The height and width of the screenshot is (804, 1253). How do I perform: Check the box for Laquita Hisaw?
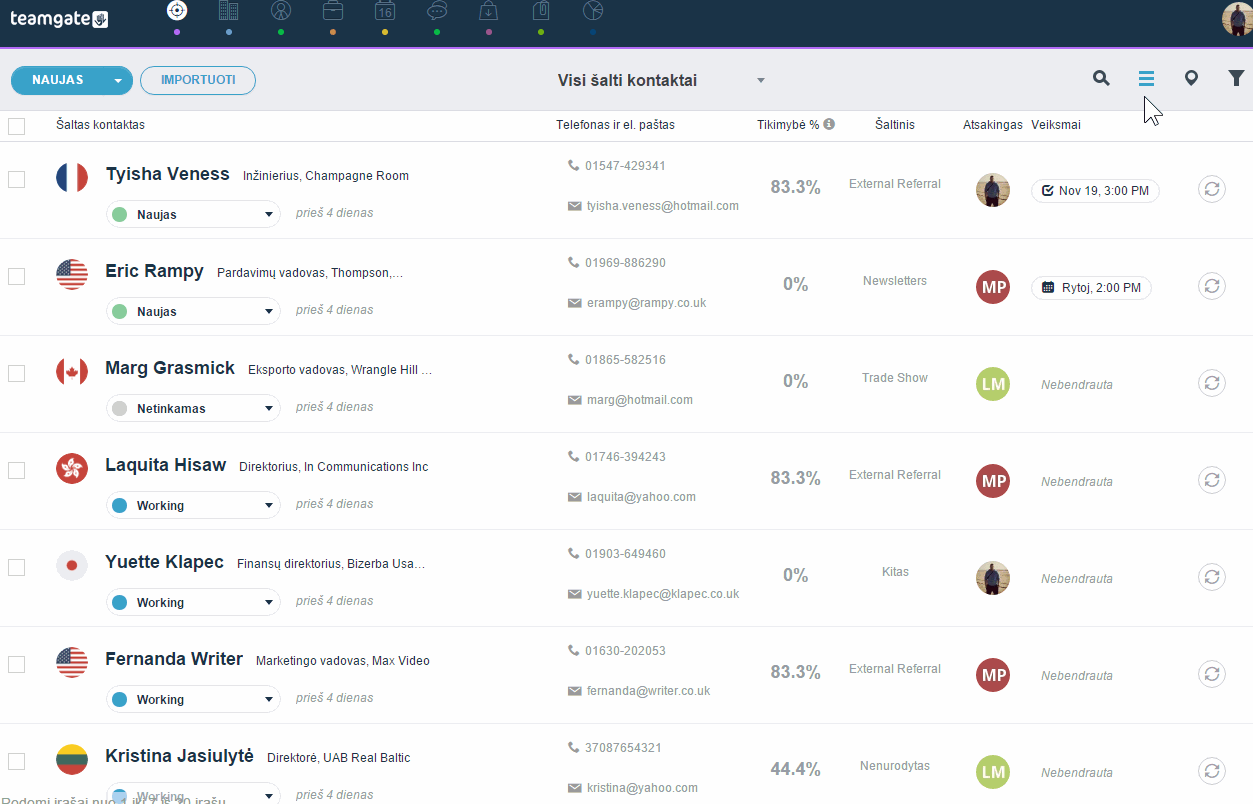click(16, 470)
